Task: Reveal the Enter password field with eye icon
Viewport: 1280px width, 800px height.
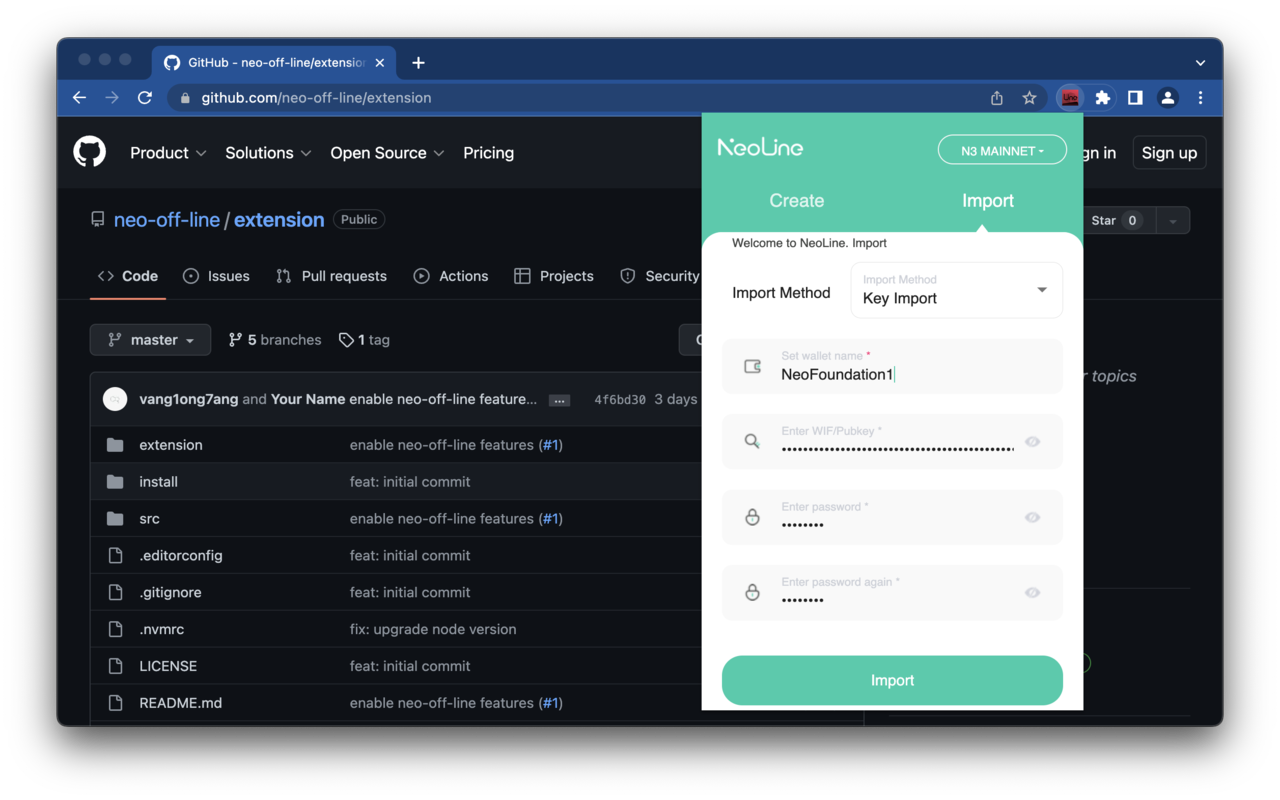Action: tap(1033, 517)
